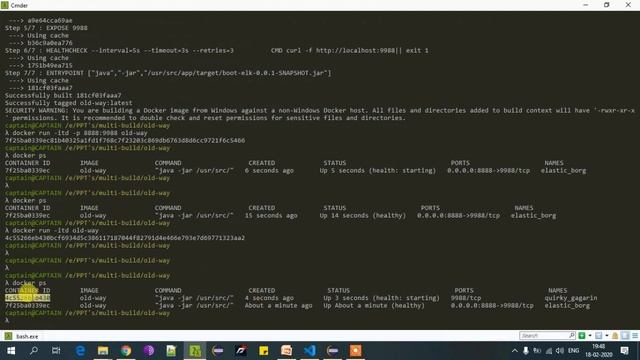
Task: Click the active console view icon in Cmder's status bar
Action: point(598,336)
